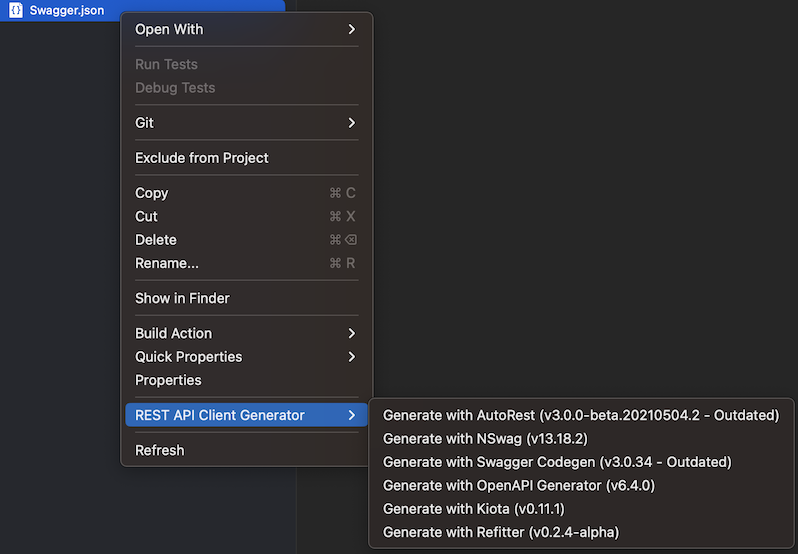Expand the Build Action chevron
This screenshot has width=798, height=554.
[352, 334]
